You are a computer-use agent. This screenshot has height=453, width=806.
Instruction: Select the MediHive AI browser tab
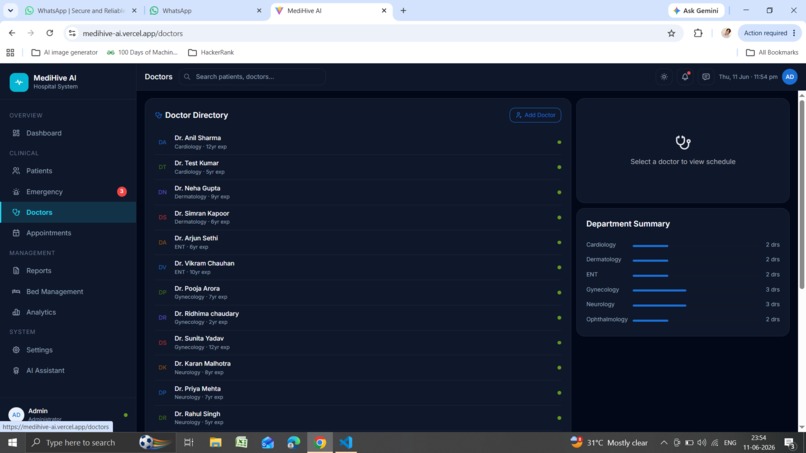pos(332,10)
